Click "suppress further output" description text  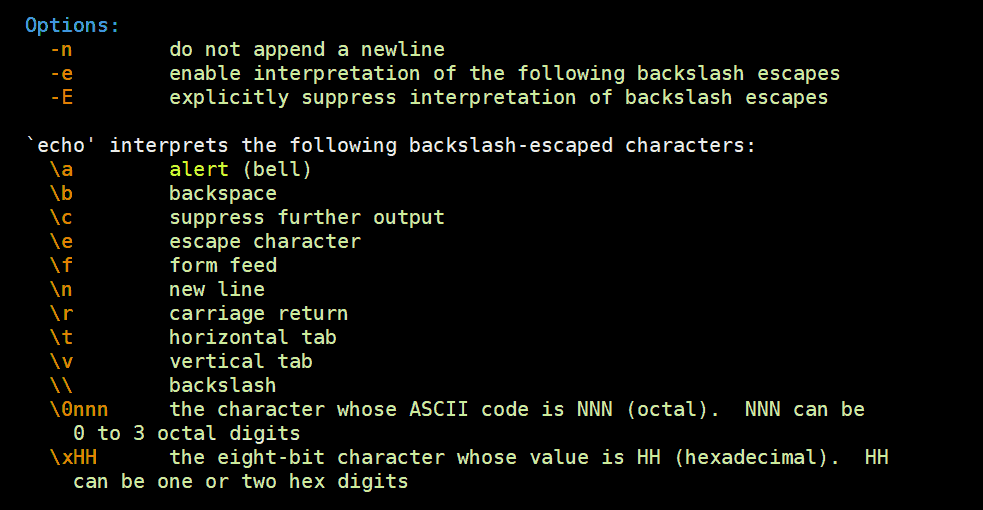tap(307, 217)
